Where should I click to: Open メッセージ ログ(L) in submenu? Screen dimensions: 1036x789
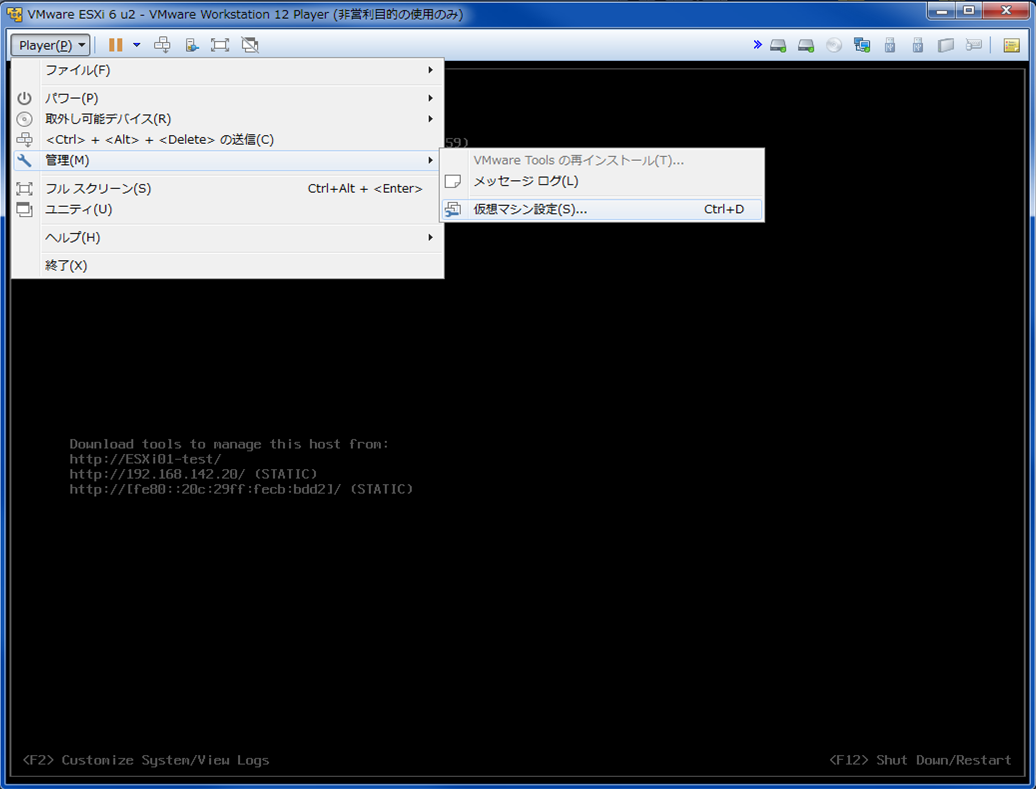point(602,181)
